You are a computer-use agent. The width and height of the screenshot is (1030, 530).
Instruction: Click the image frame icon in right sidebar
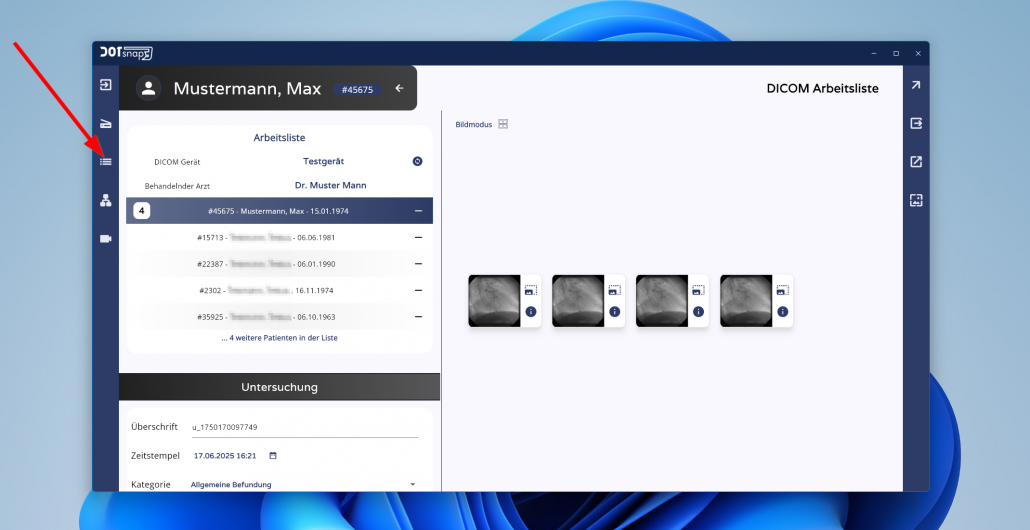click(x=915, y=200)
